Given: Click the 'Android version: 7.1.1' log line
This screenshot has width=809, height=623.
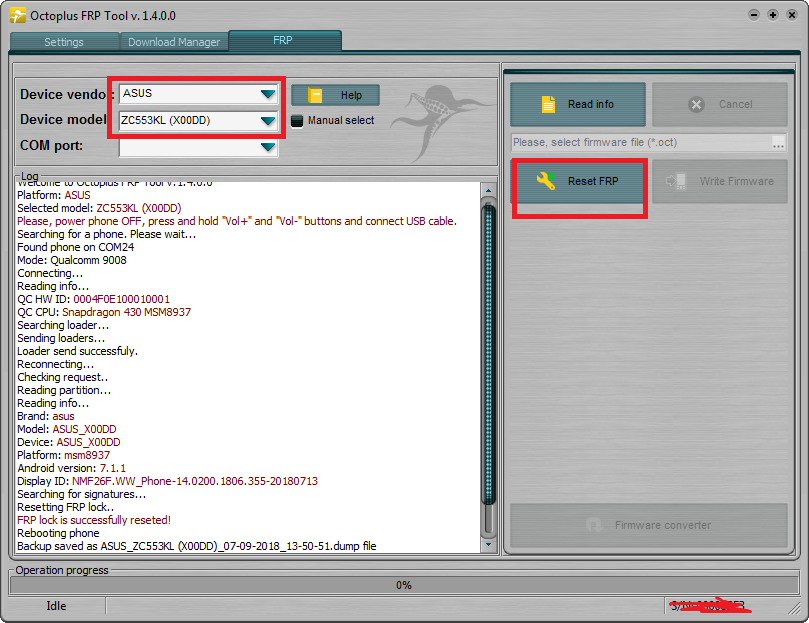Looking at the screenshot, I should (71, 468).
